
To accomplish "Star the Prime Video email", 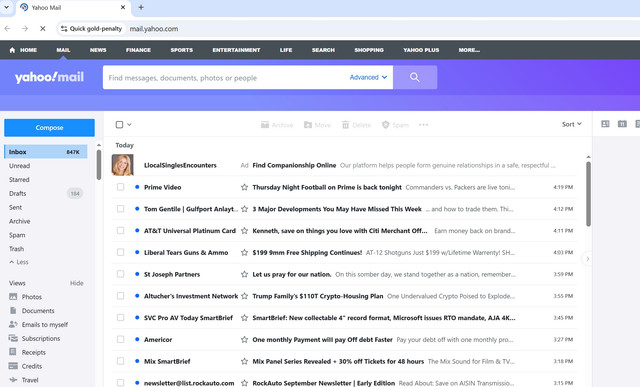I will [244, 187].
